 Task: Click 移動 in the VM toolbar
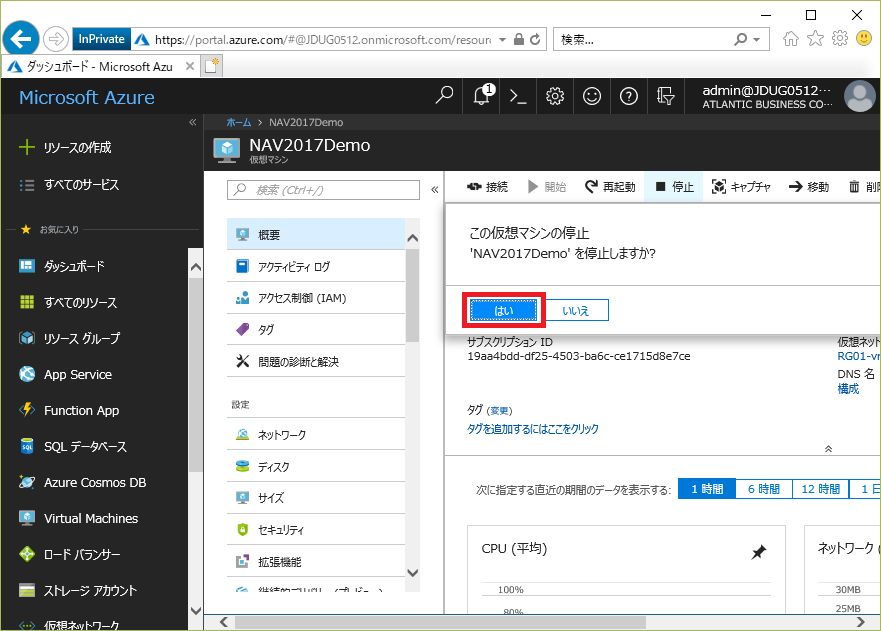pyautogui.click(x=809, y=187)
